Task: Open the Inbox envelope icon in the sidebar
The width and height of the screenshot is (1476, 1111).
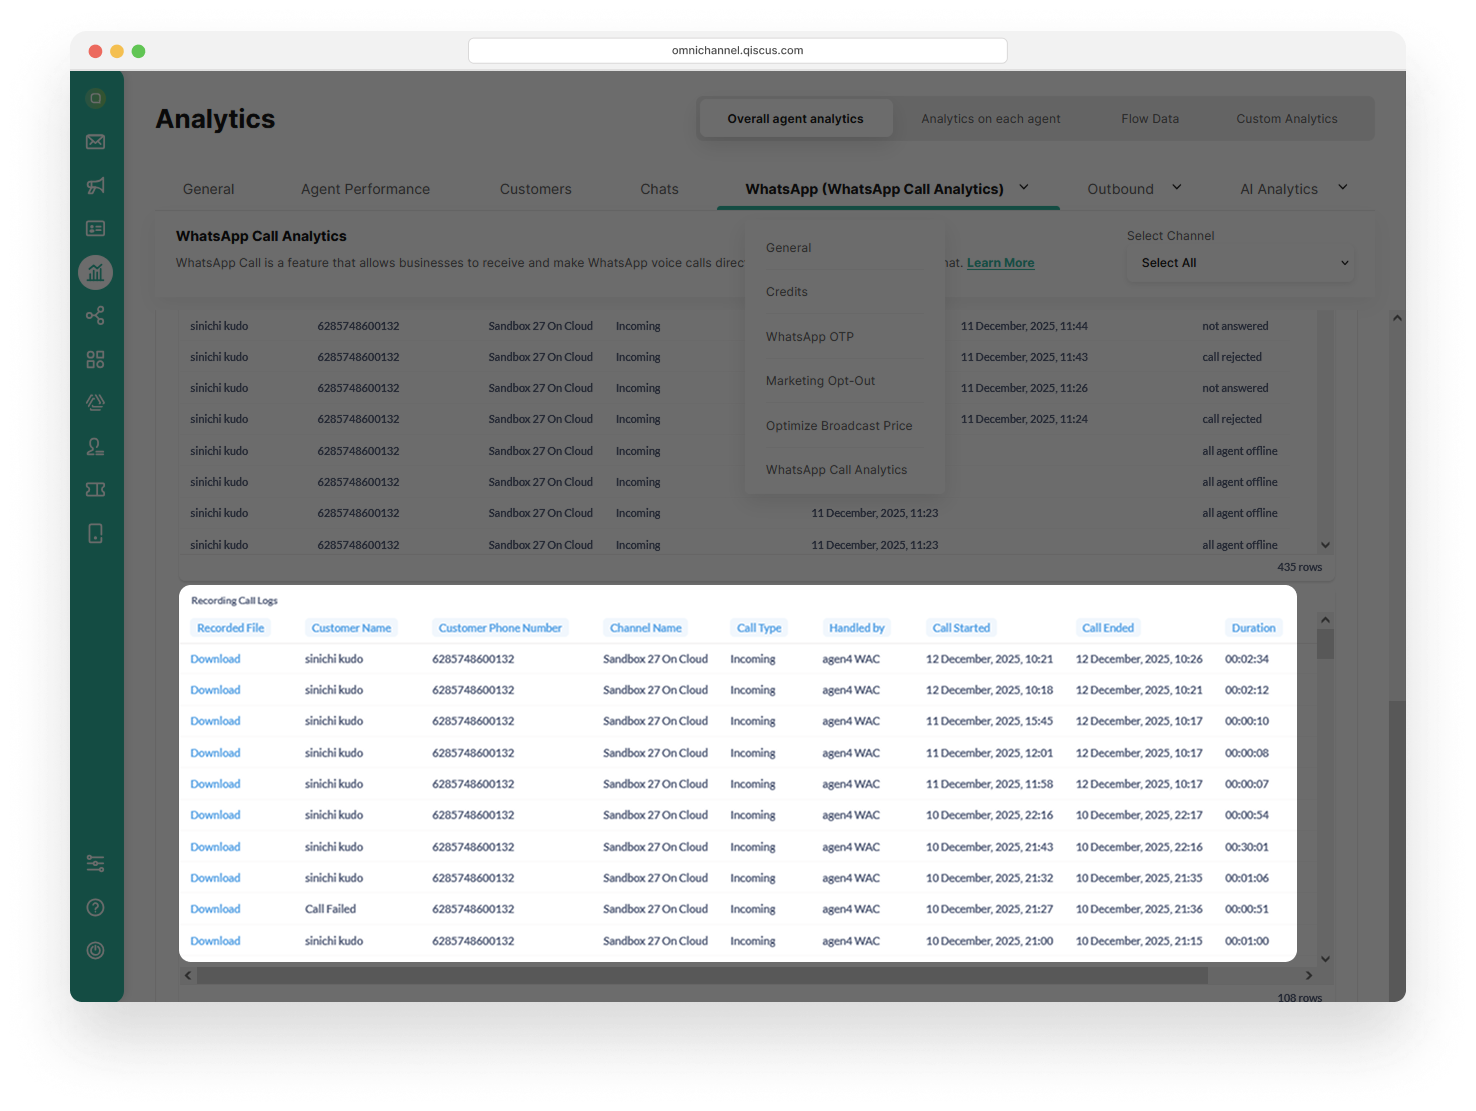Action: (96, 142)
